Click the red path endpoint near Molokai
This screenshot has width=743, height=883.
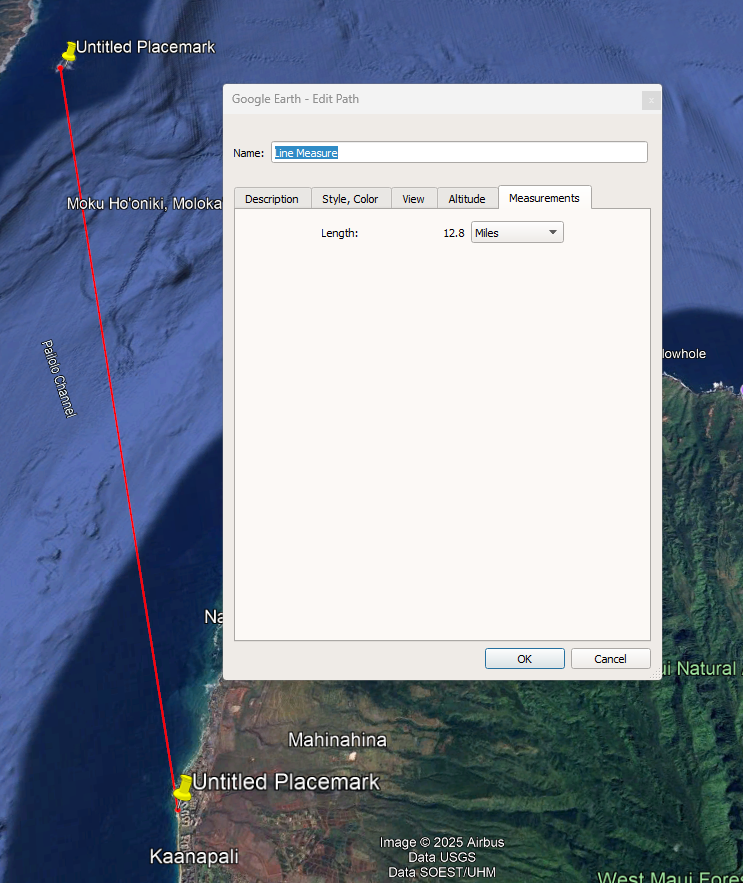(x=60, y=68)
